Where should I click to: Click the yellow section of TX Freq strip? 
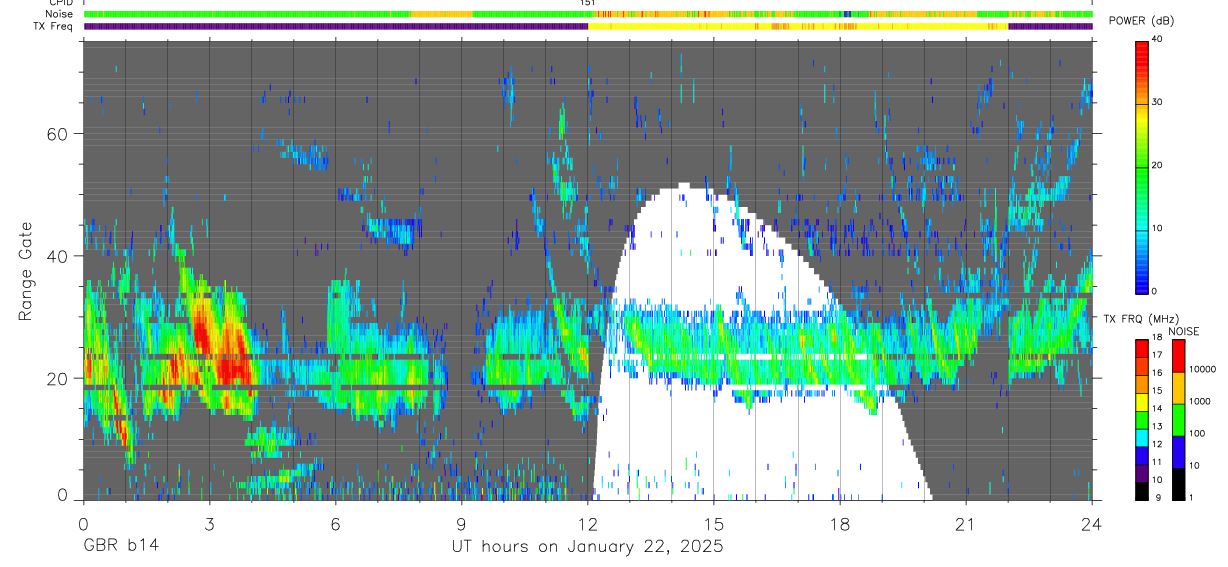798,26
